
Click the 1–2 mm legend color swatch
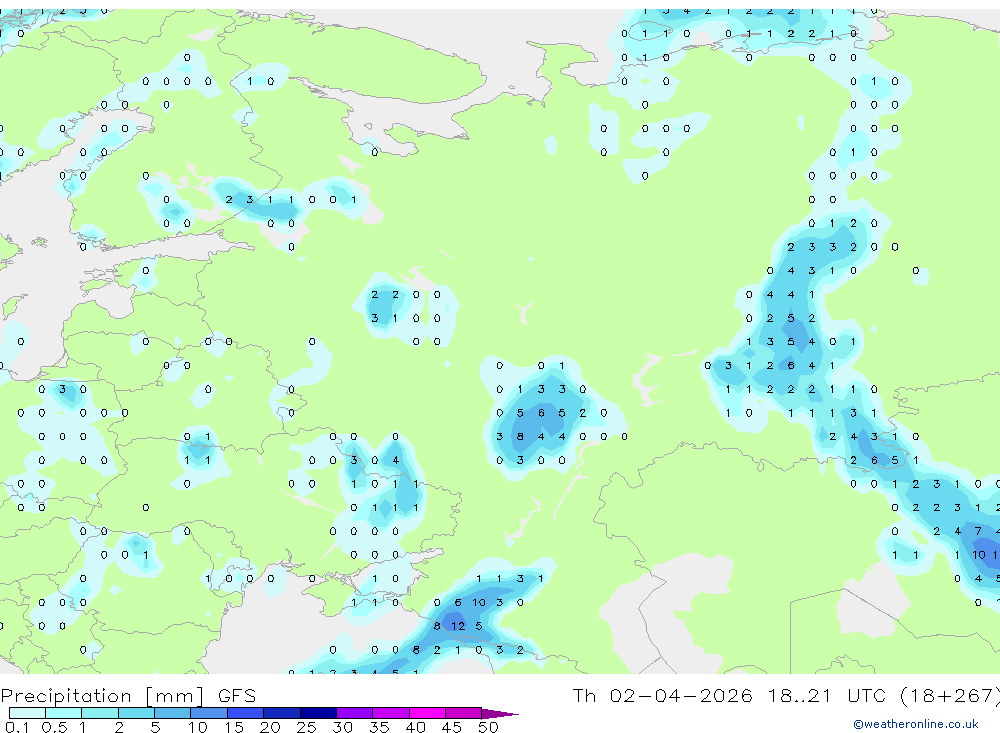(x=100, y=713)
